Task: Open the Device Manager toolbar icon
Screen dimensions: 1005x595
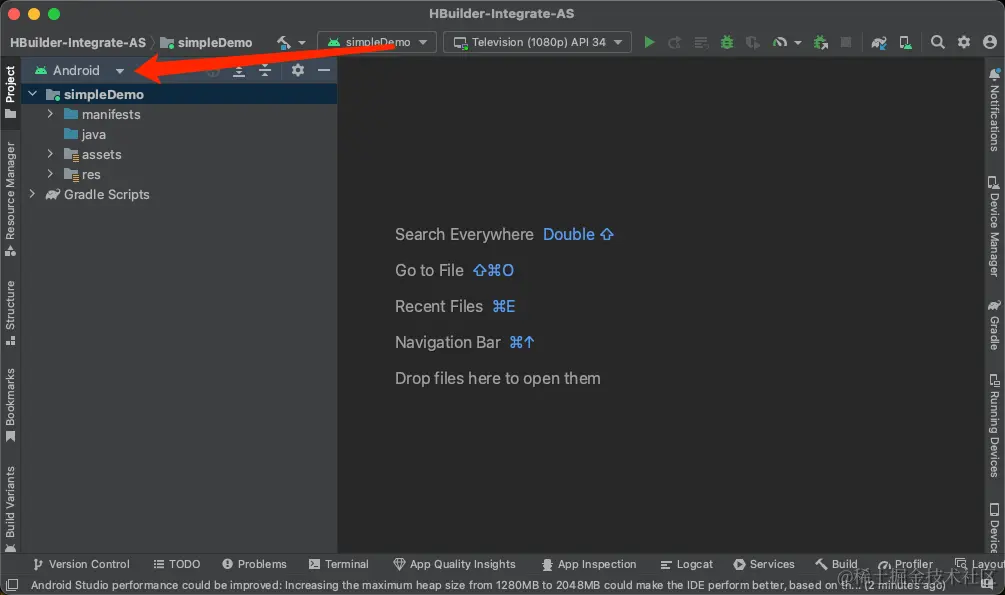Action: [905, 42]
